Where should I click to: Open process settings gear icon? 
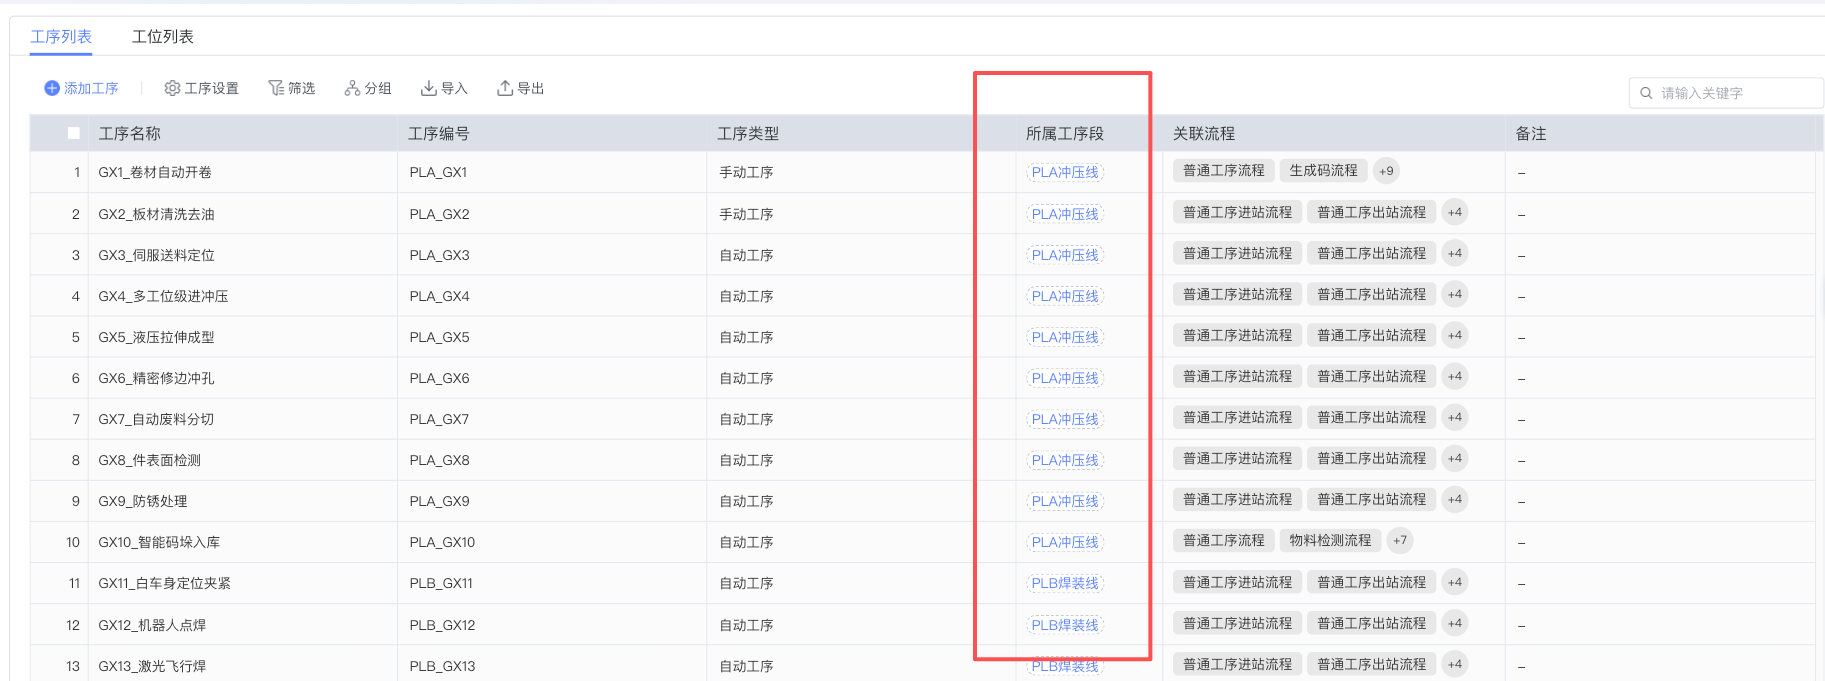[172, 89]
